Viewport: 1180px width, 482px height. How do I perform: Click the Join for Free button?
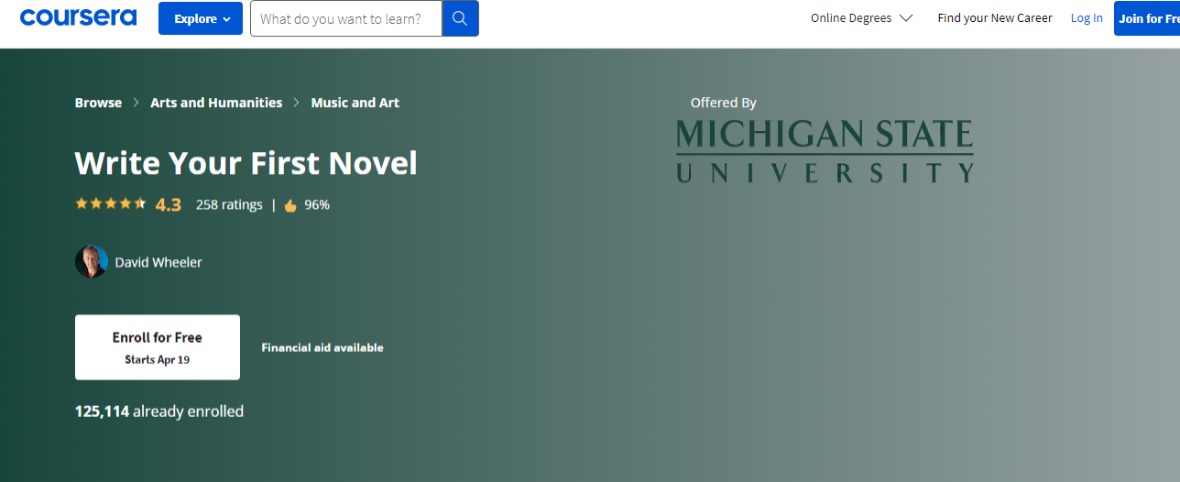pos(1147,19)
